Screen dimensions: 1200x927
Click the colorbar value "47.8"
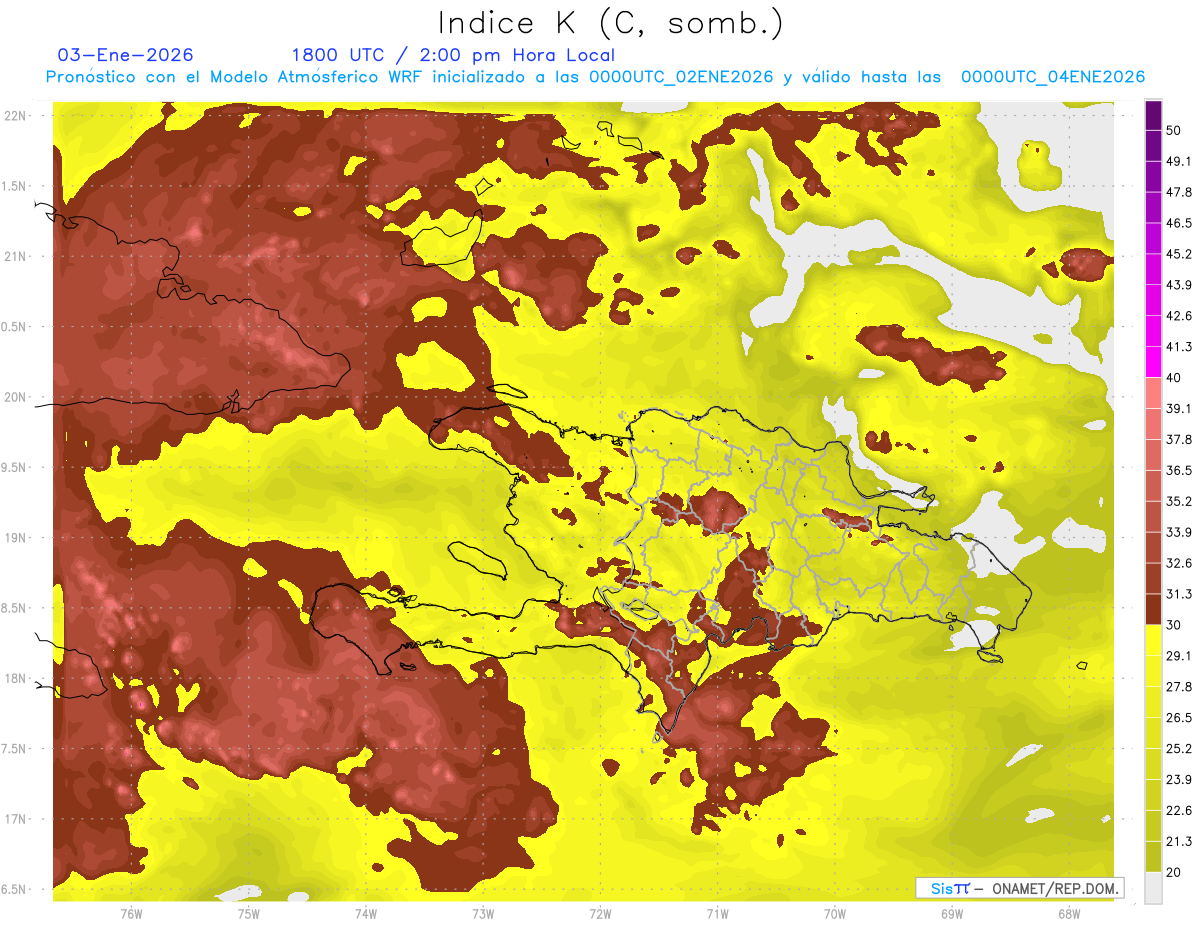pos(1179,192)
